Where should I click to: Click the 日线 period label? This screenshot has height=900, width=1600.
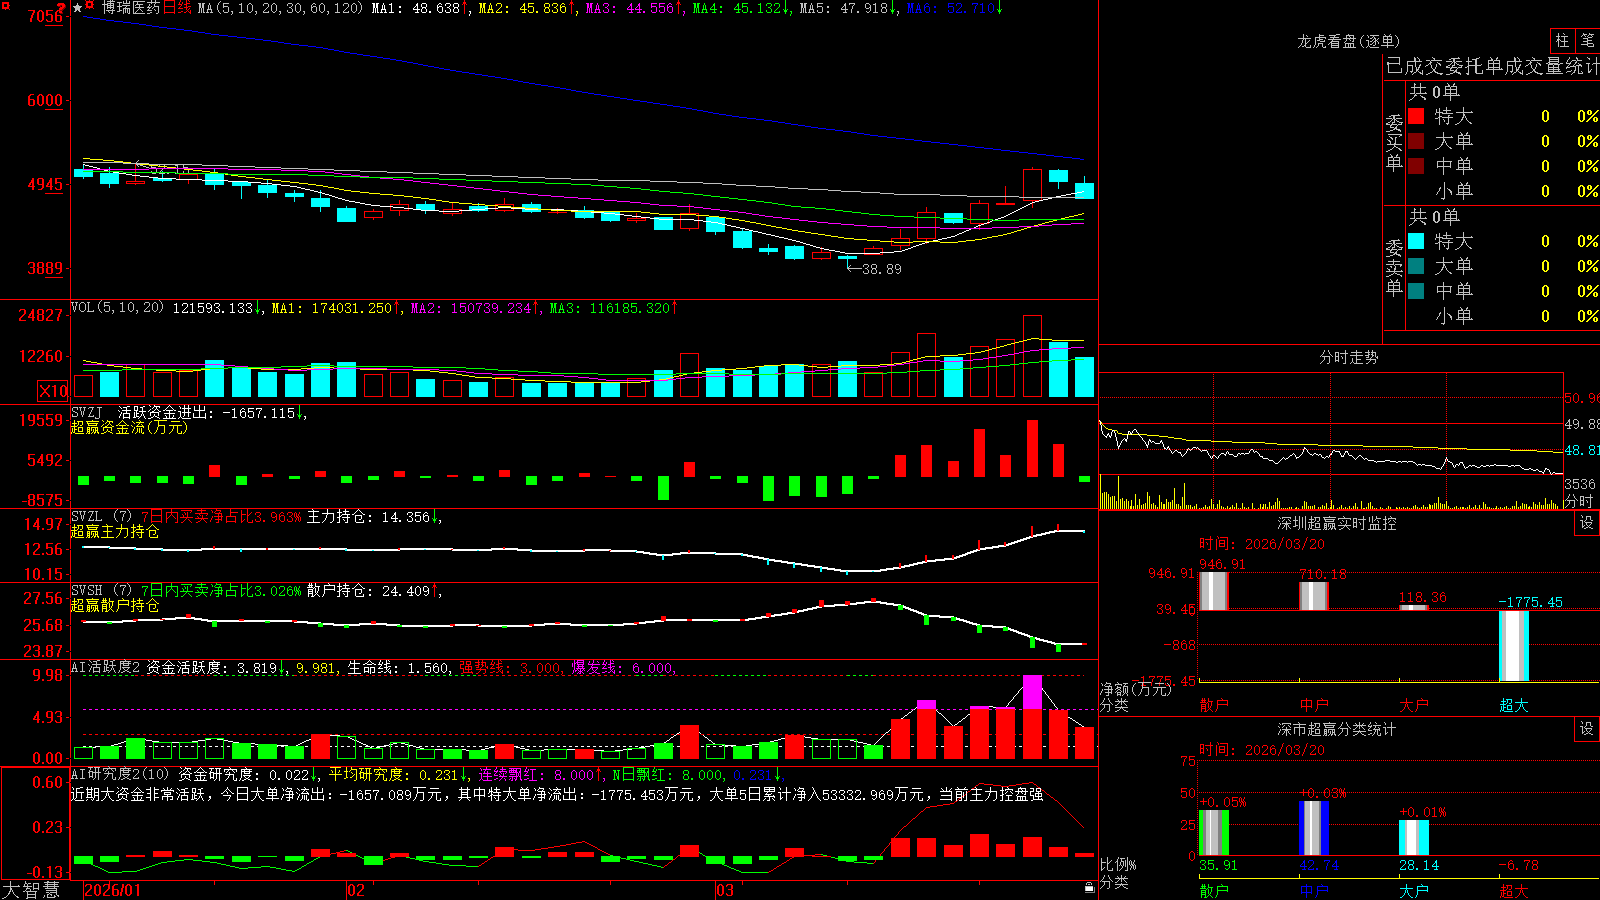(x=177, y=8)
